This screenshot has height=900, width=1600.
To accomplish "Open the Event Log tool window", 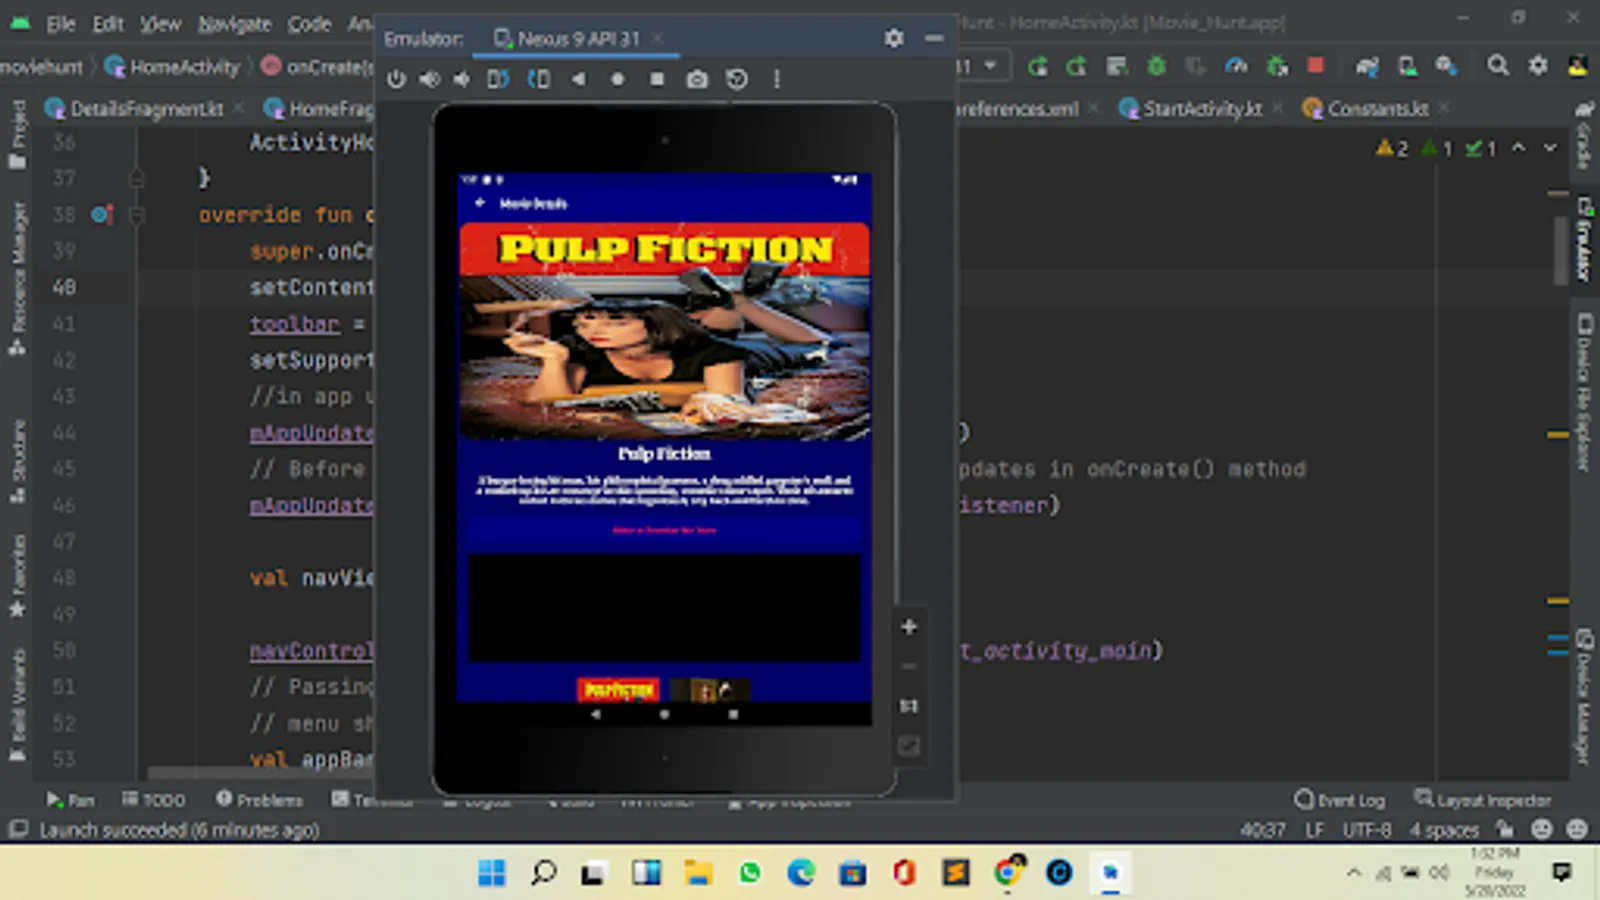I will [1340, 799].
